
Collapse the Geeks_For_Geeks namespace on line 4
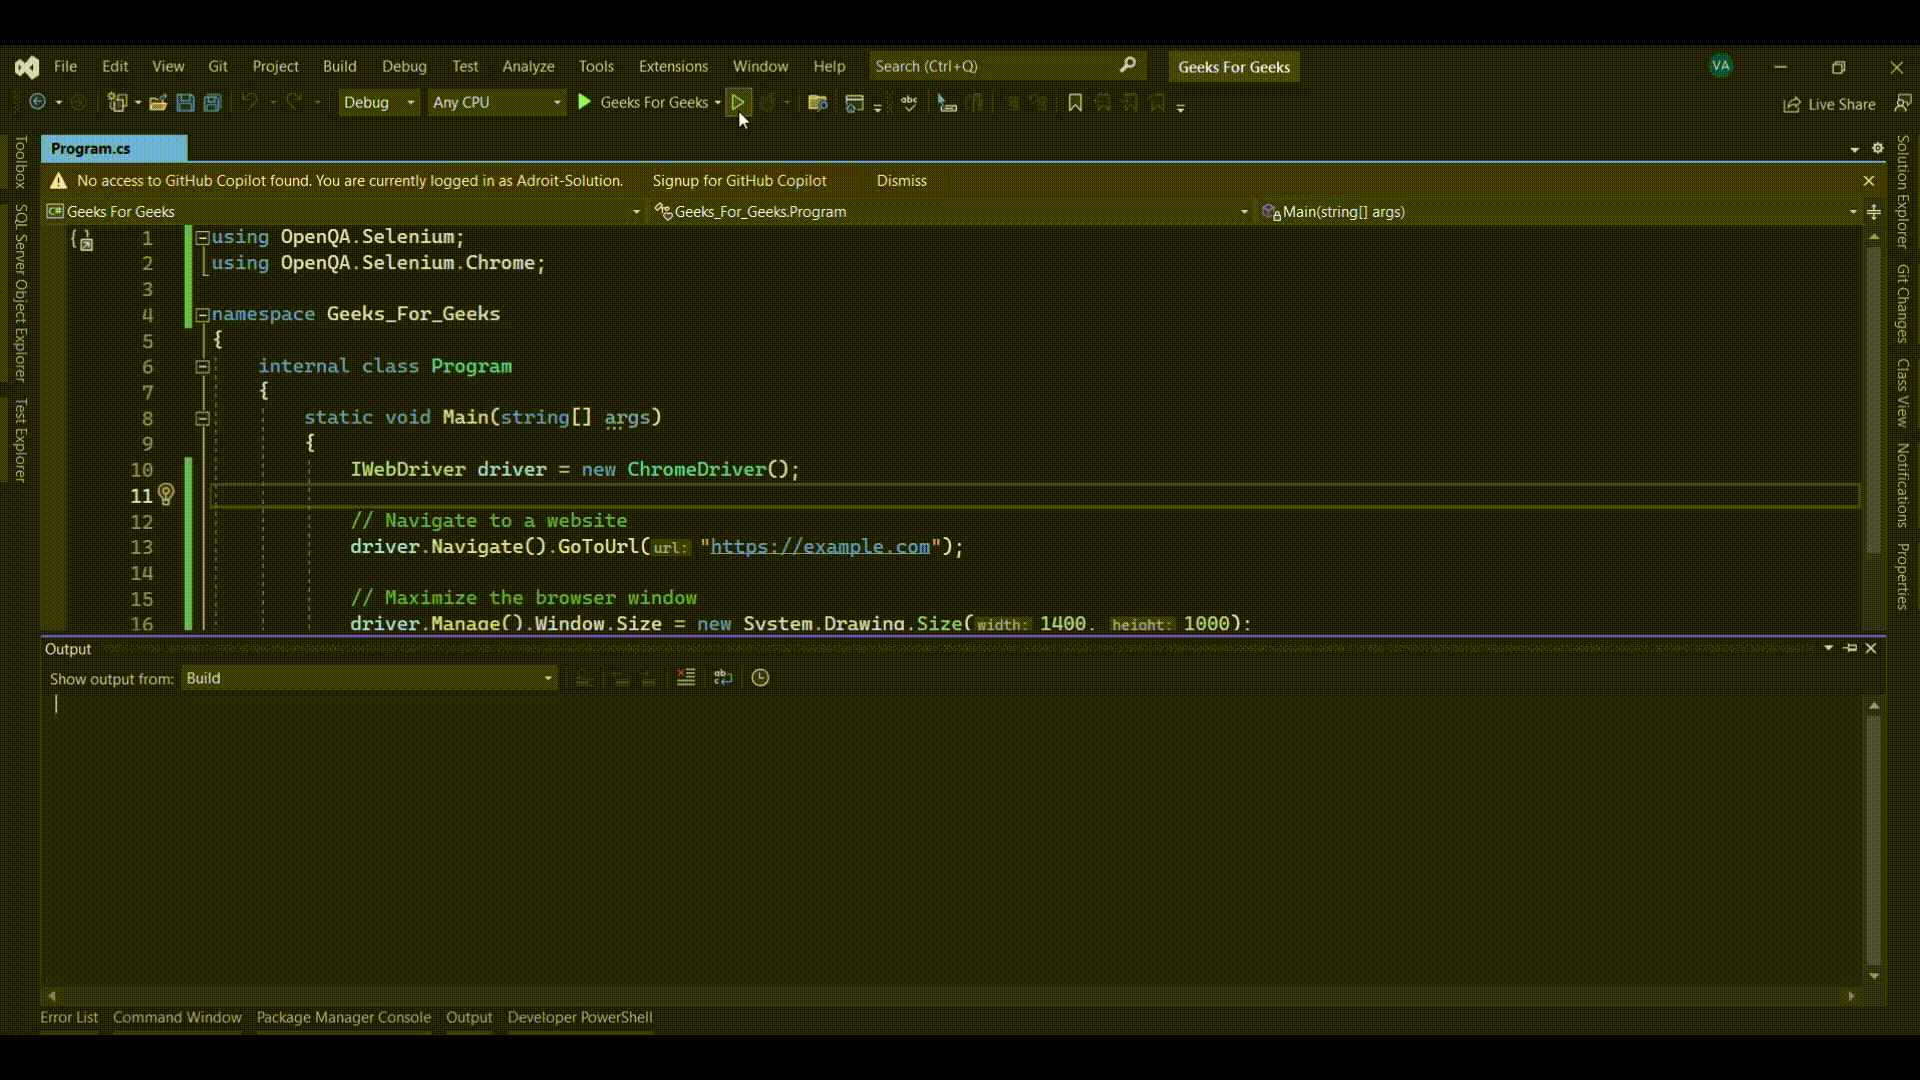(202, 314)
